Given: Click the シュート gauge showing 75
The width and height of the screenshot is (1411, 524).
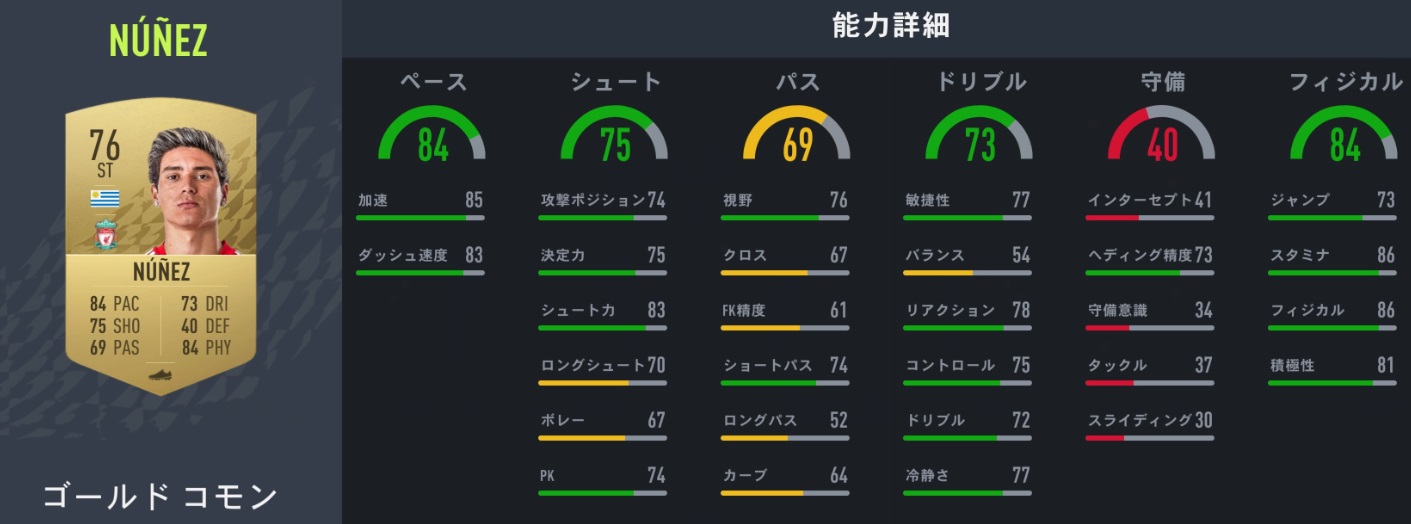Looking at the screenshot, I should (x=615, y=135).
